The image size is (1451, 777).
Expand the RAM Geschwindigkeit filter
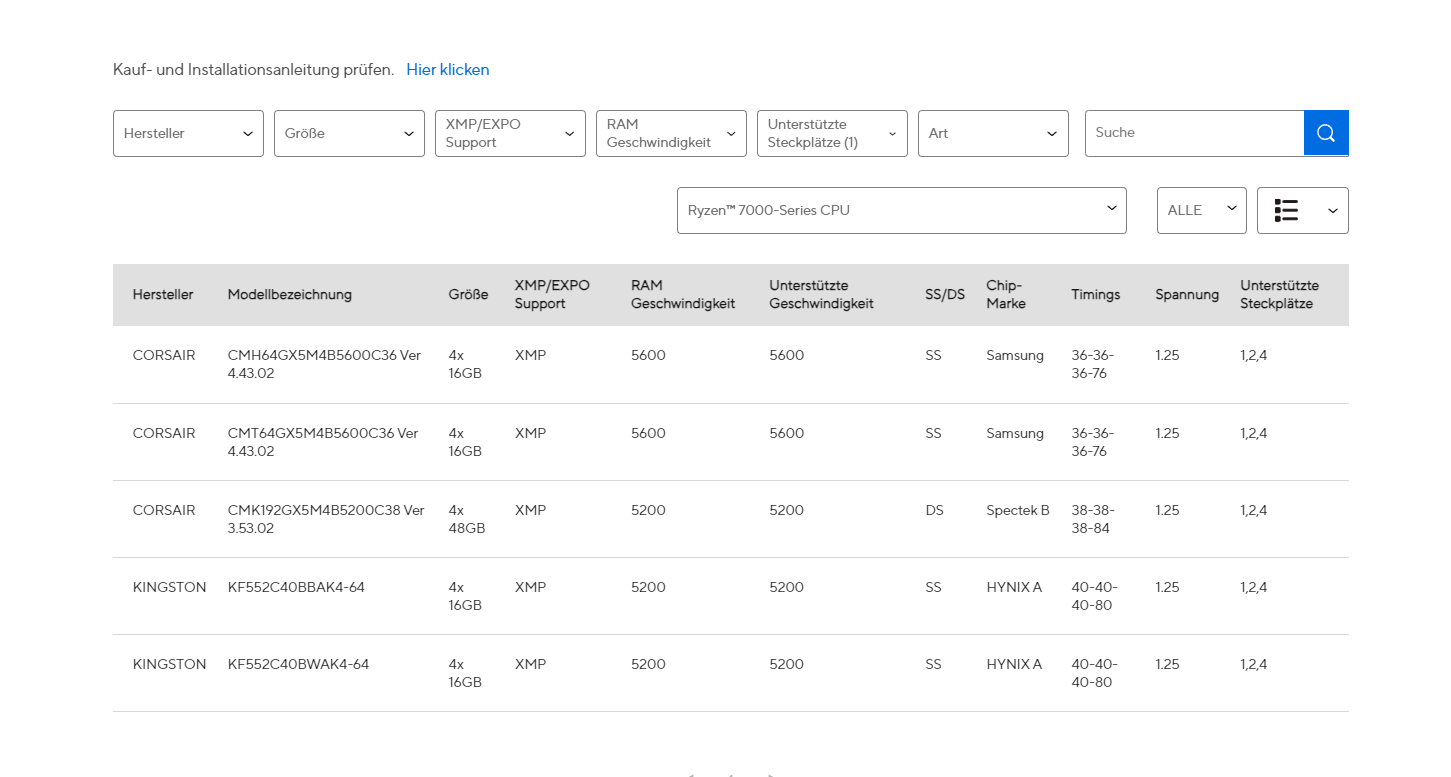pos(671,133)
